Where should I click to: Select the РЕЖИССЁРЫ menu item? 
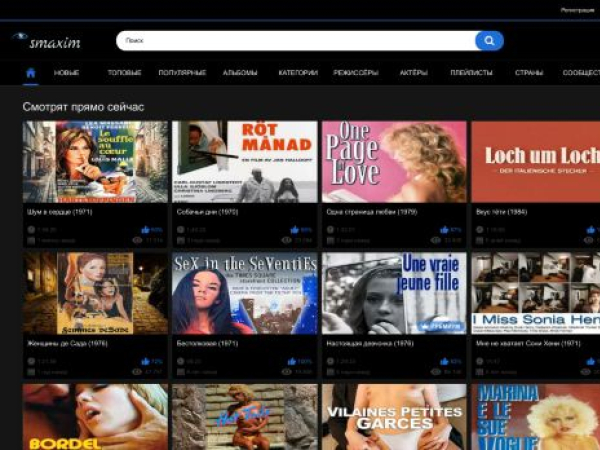[356, 73]
